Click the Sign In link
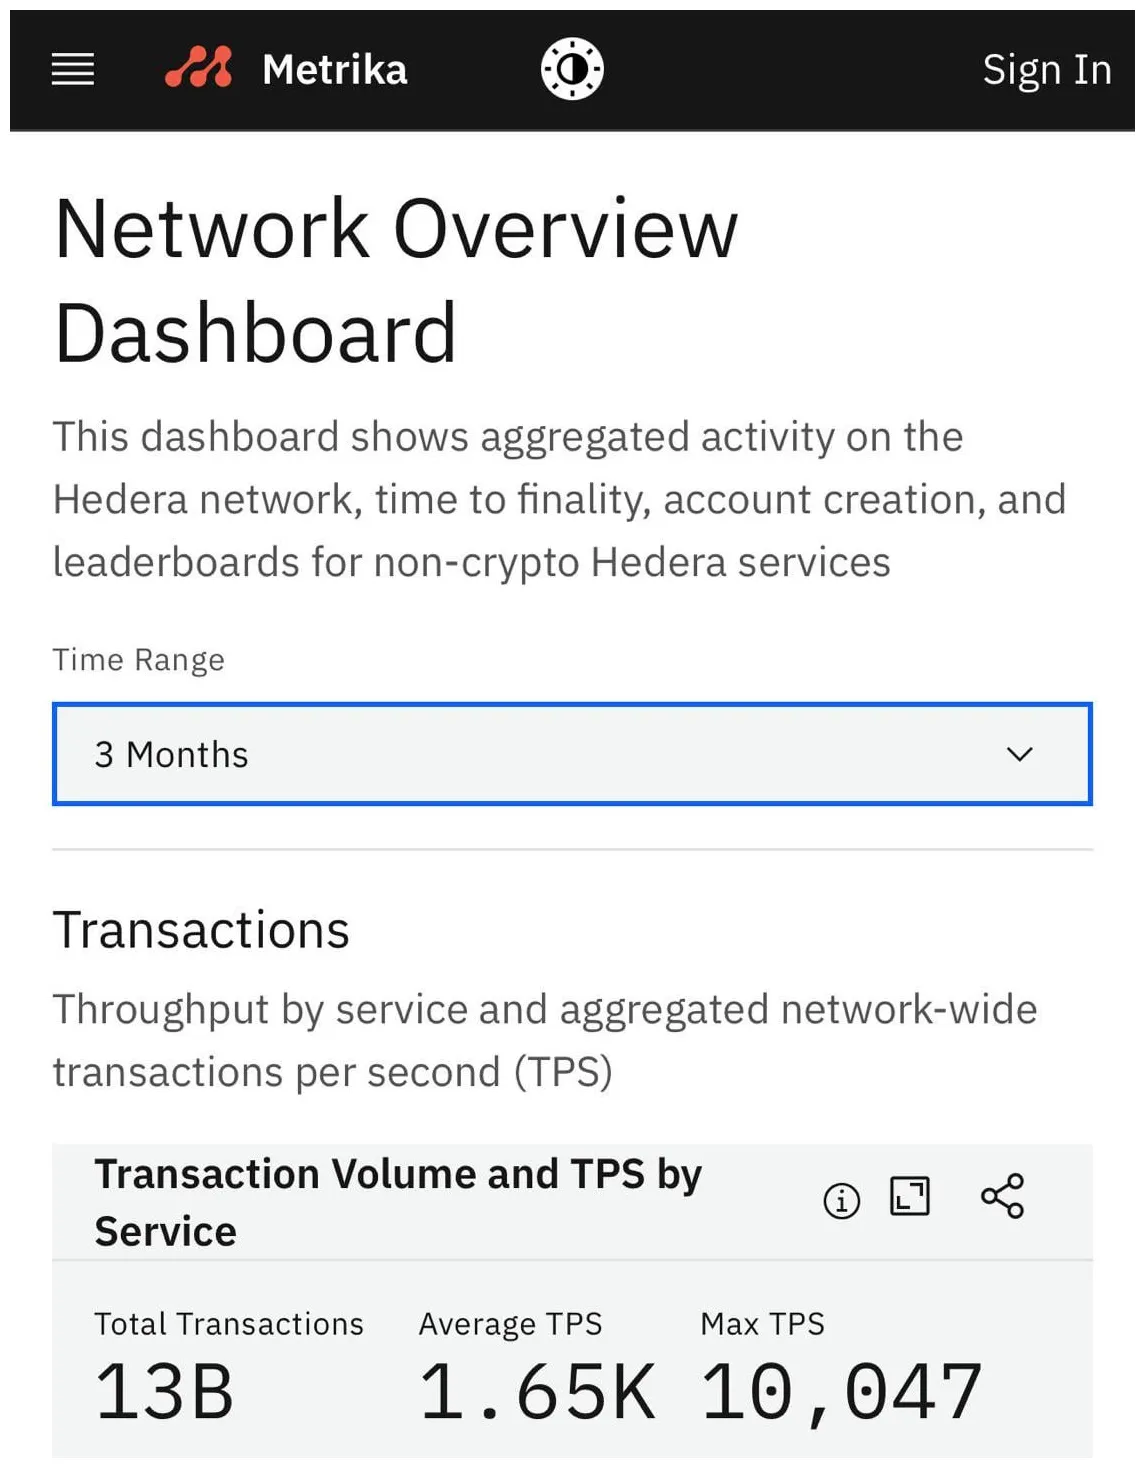Image resolution: width=1145 pixels, height=1468 pixels. tap(1046, 70)
